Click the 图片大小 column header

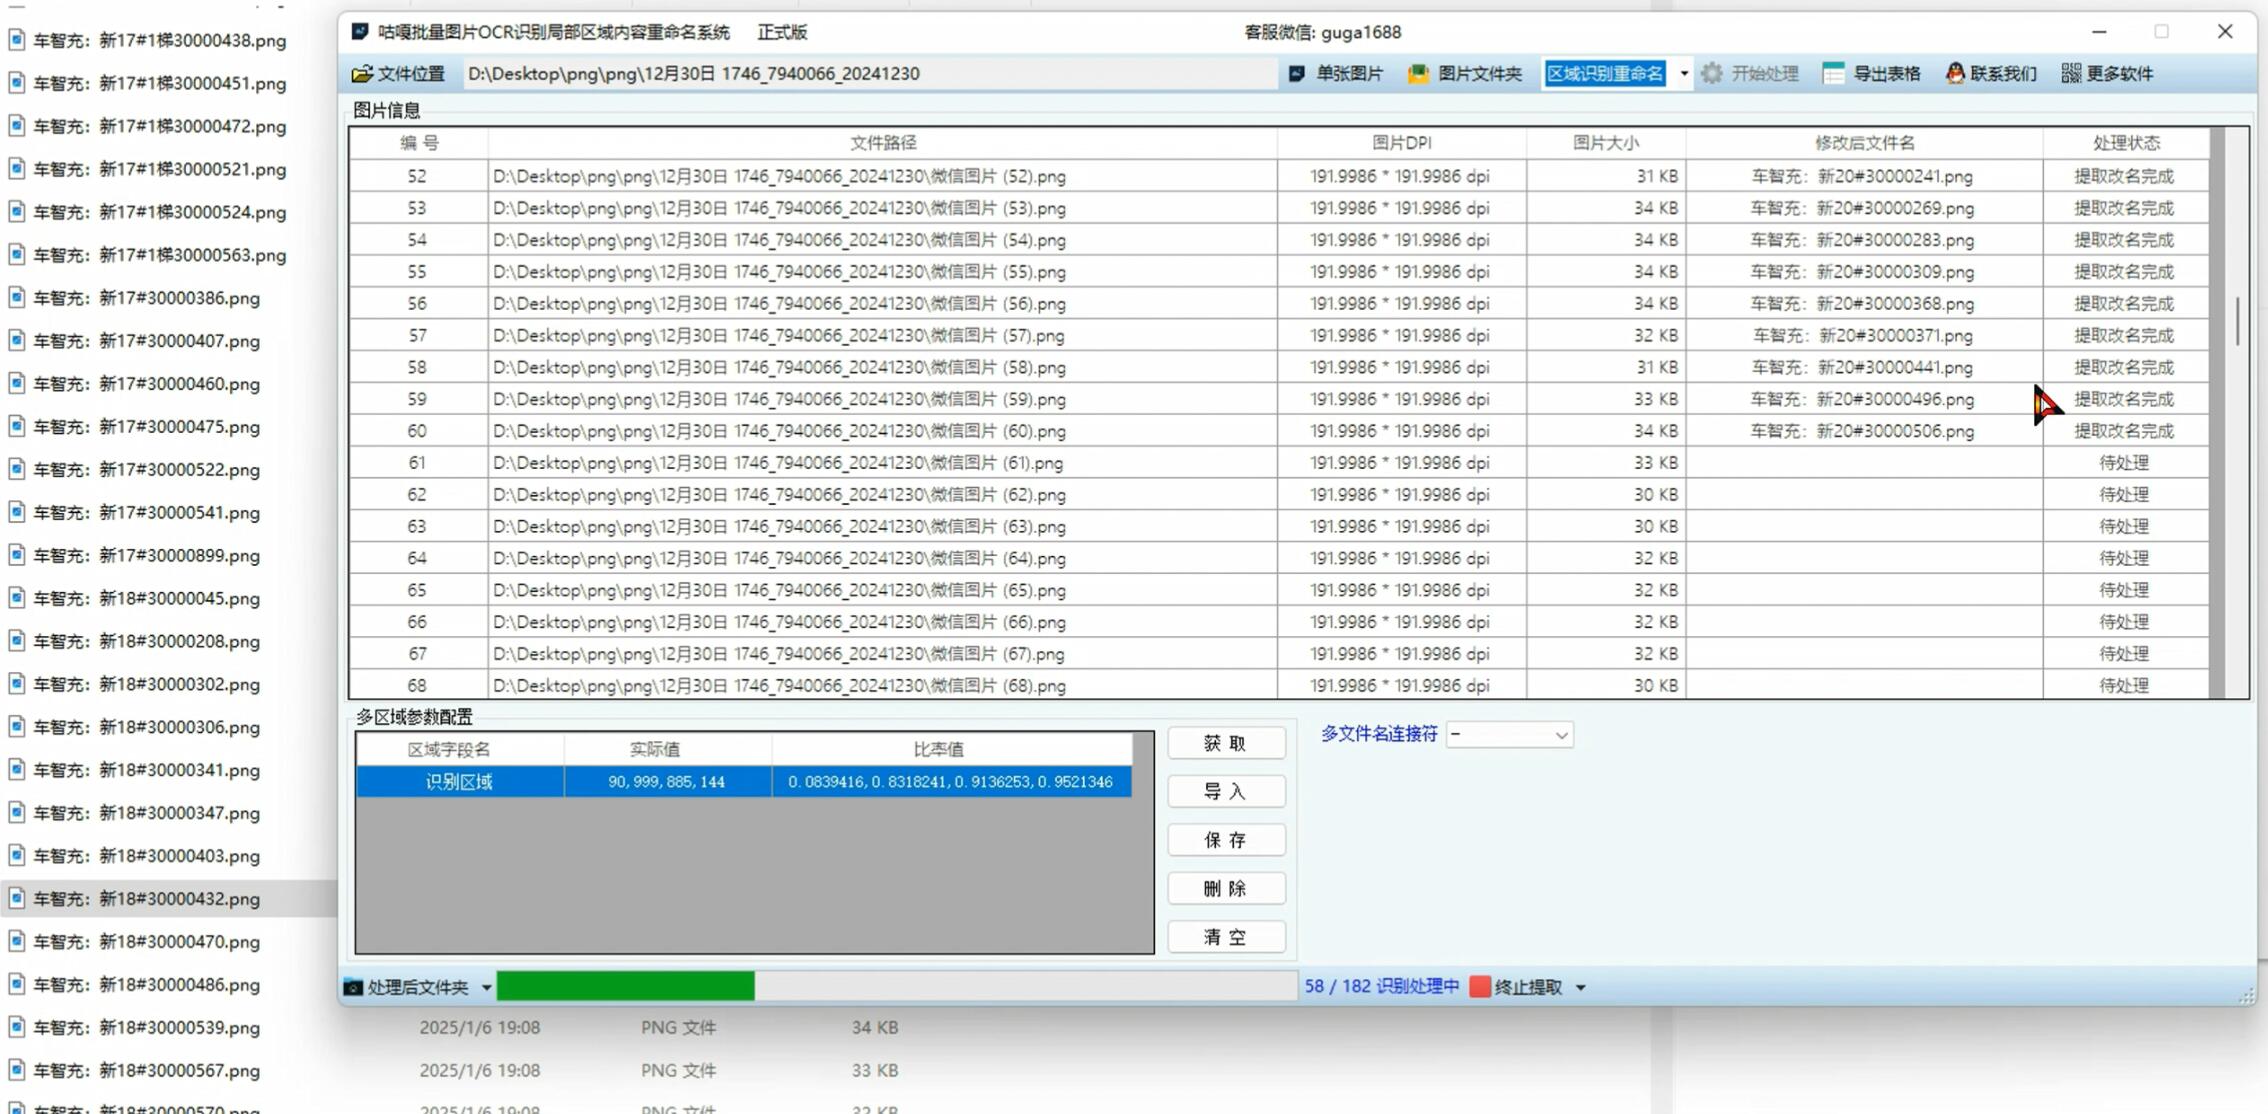[x=1606, y=143]
